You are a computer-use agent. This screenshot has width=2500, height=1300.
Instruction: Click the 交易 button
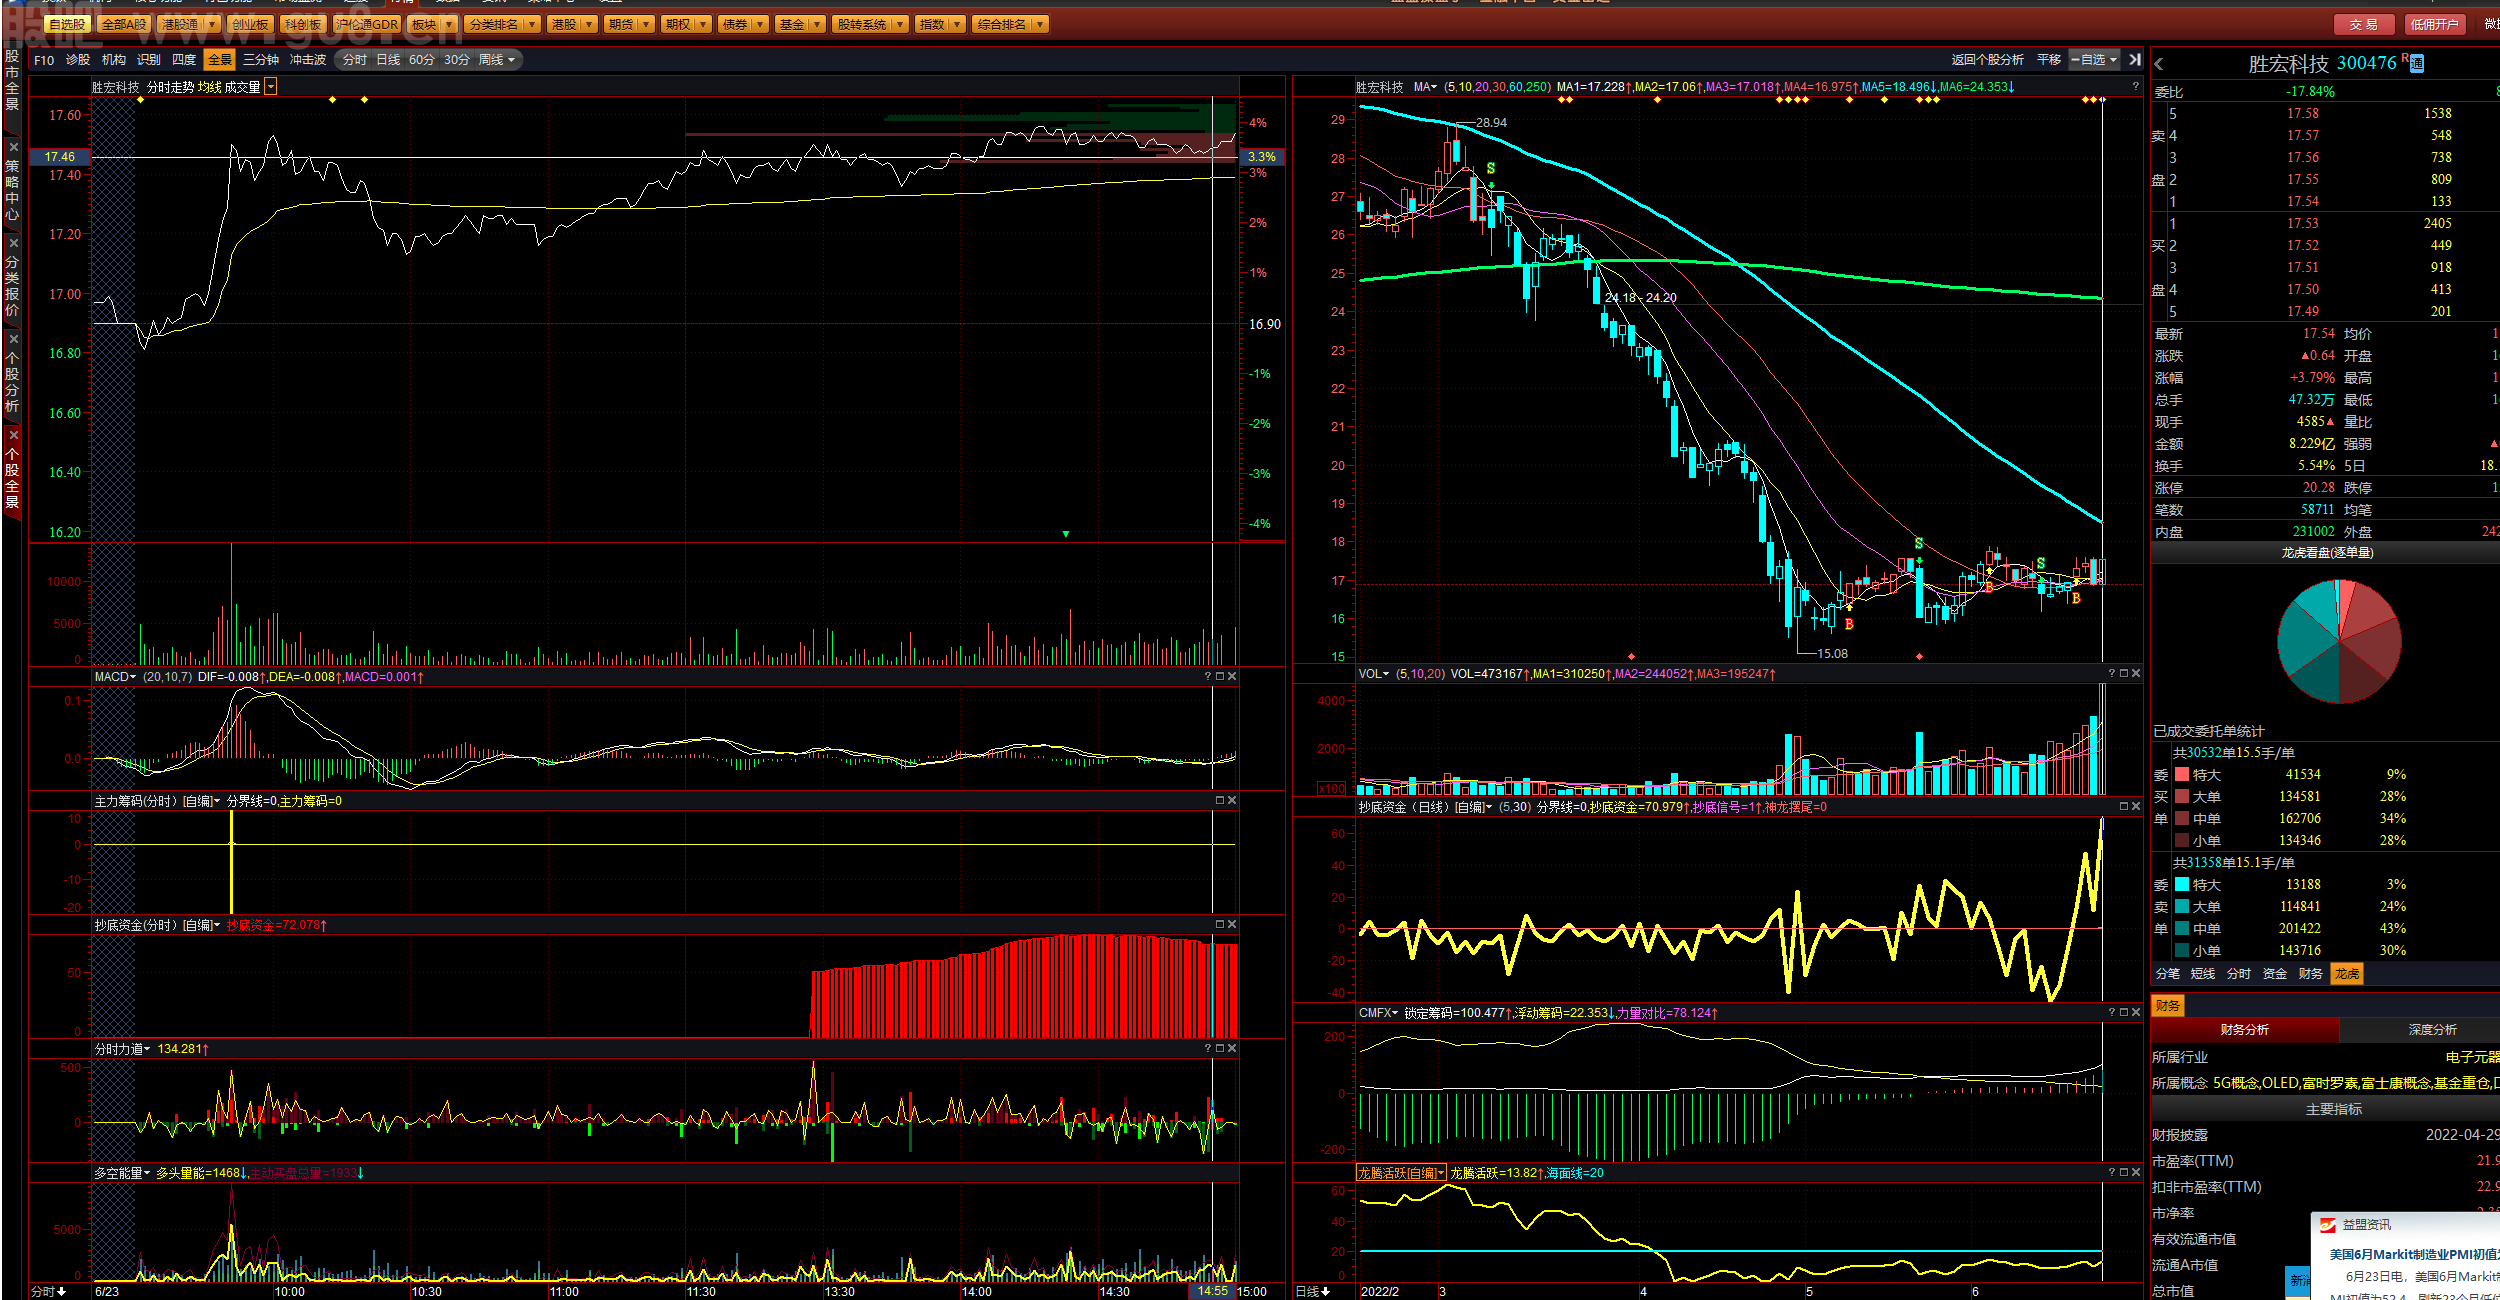(2364, 24)
